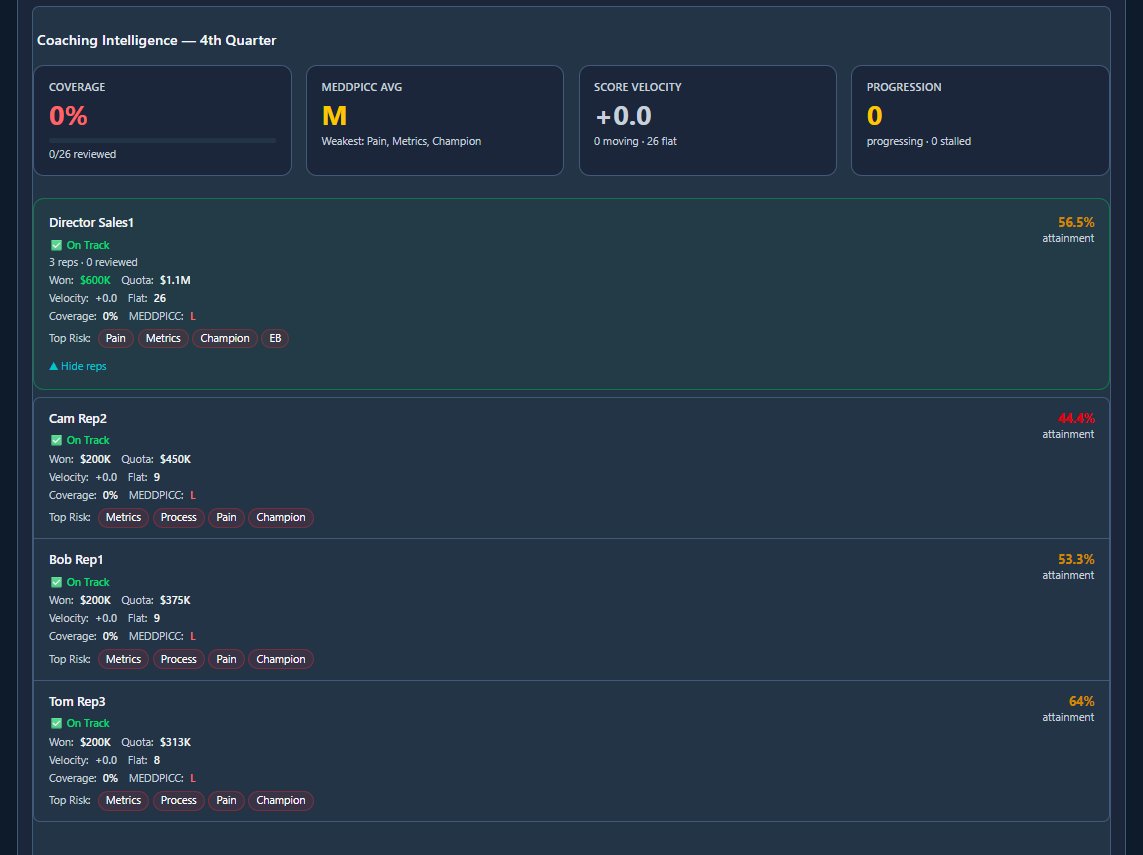The image size is (1143, 855).
Task: Click the Coverage progress bar
Action: pyautogui.click(x=162, y=140)
